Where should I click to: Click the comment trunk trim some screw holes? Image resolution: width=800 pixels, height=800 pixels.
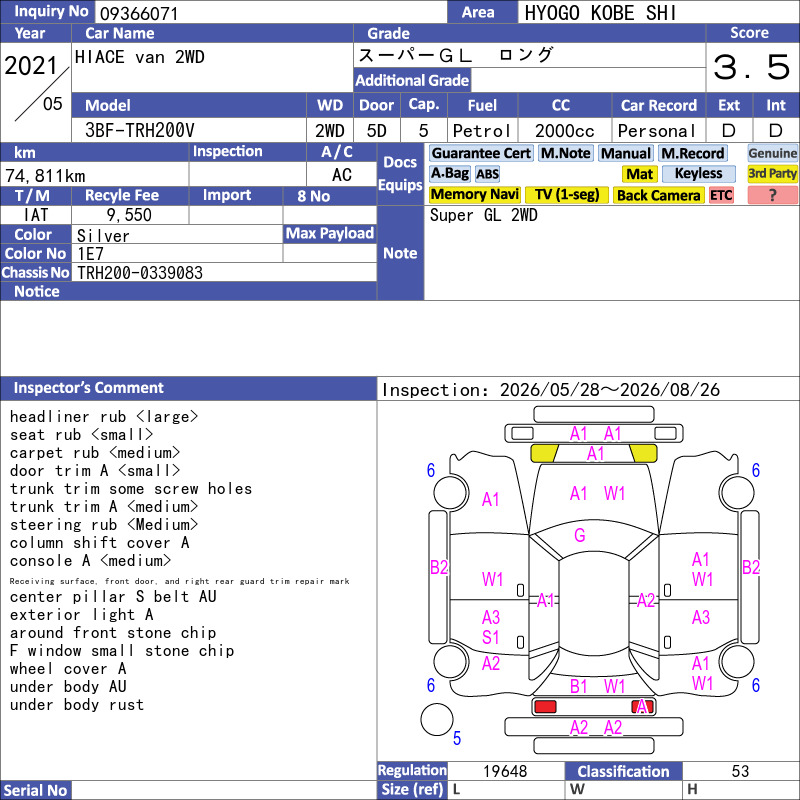point(131,489)
